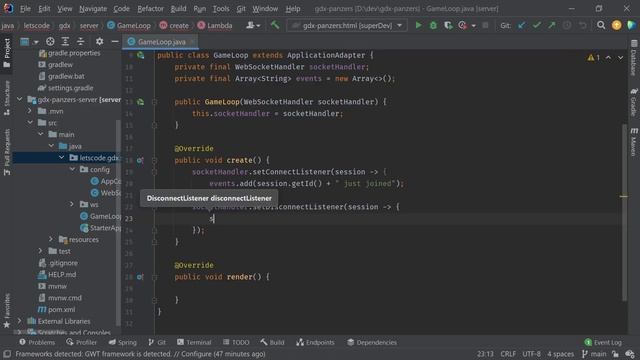Click the override gutter icon beside create()
640x360 pixels.
coord(140,160)
